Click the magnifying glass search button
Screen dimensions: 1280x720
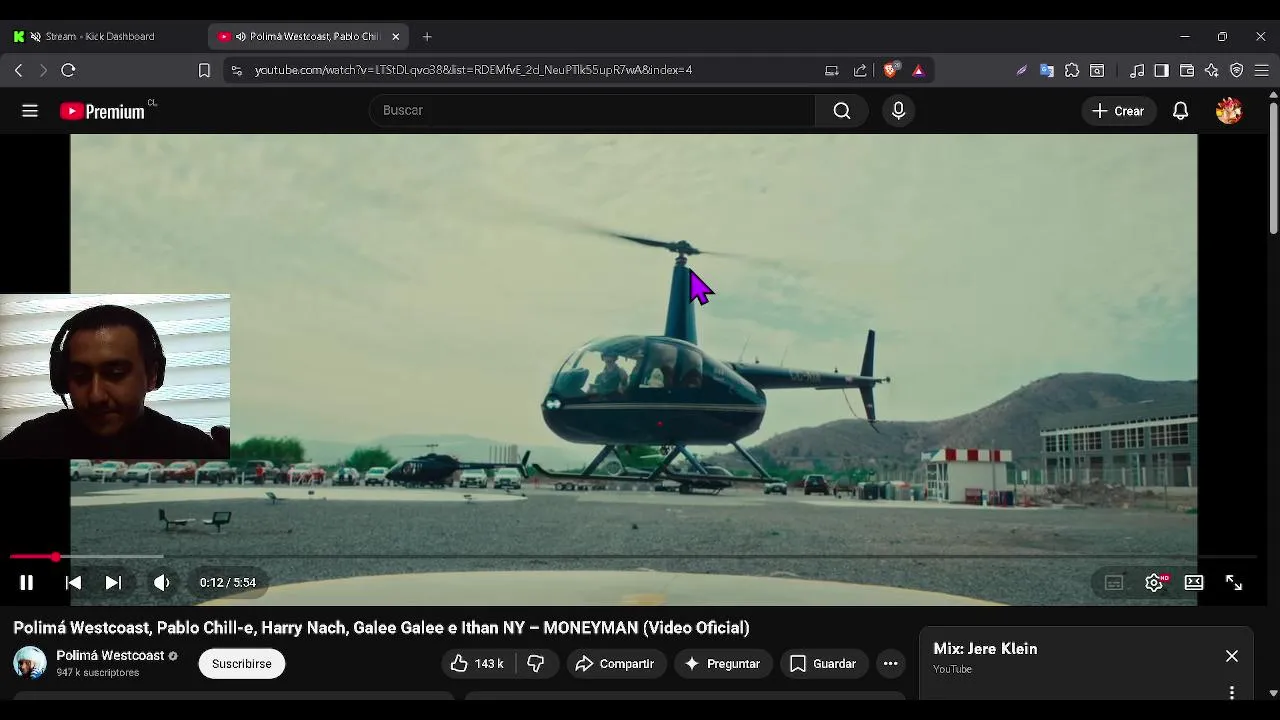842,110
